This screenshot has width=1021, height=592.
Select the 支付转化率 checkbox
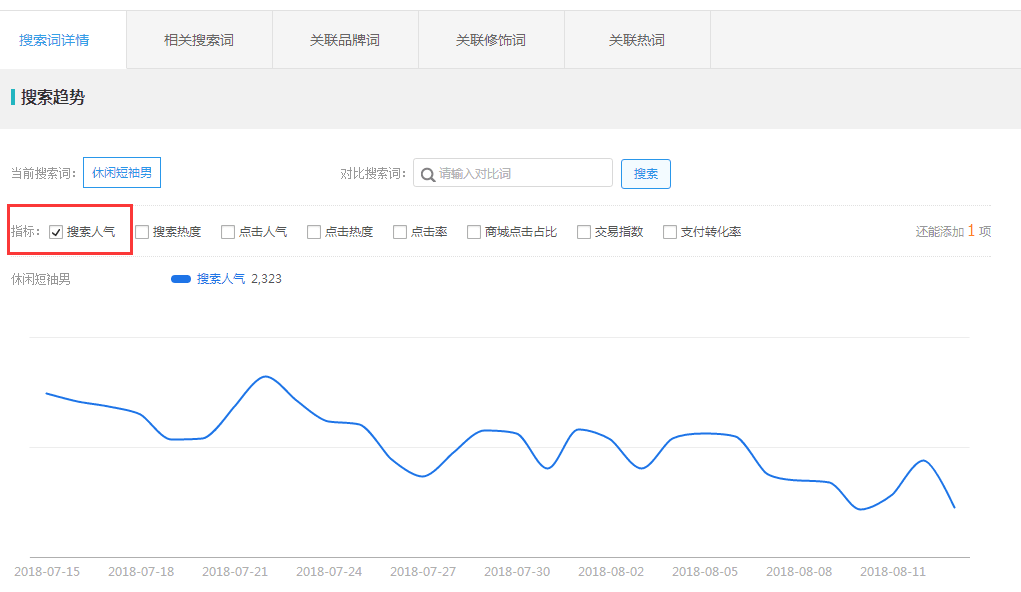tap(669, 231)
